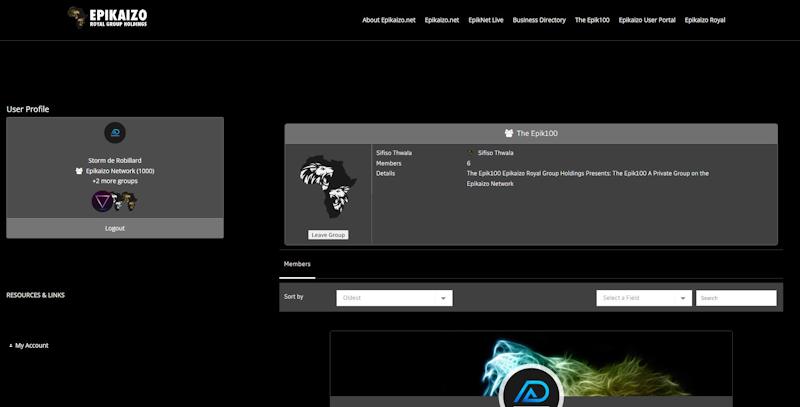Expand the My Account section
Screen dimensions: 800x407
click(29, 345)
